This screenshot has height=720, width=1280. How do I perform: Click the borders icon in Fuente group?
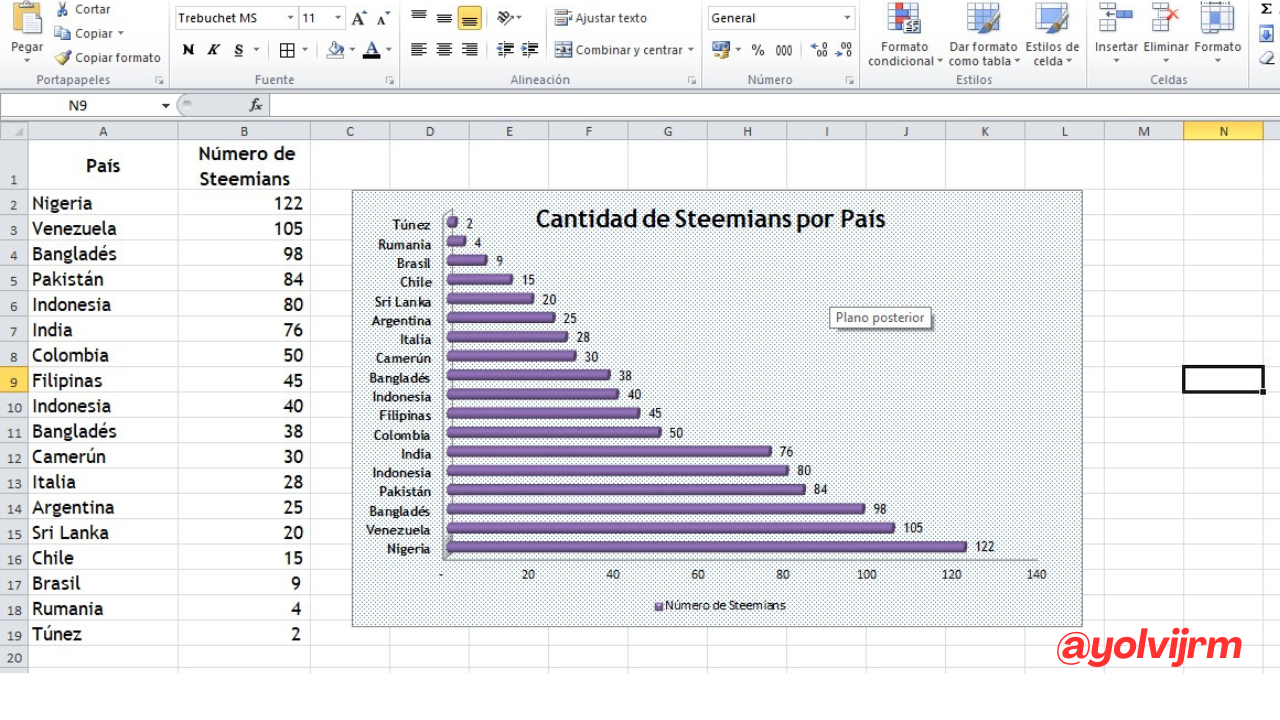287,50
